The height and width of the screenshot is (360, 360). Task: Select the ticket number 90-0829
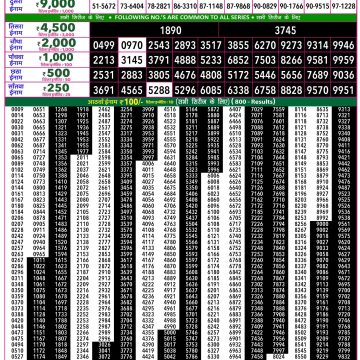265,6
